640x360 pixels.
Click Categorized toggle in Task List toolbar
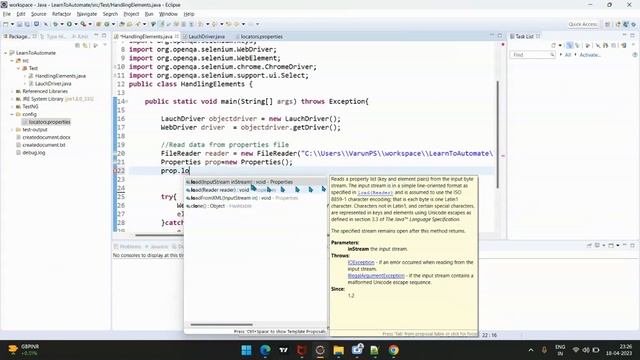tap(569, 45)
